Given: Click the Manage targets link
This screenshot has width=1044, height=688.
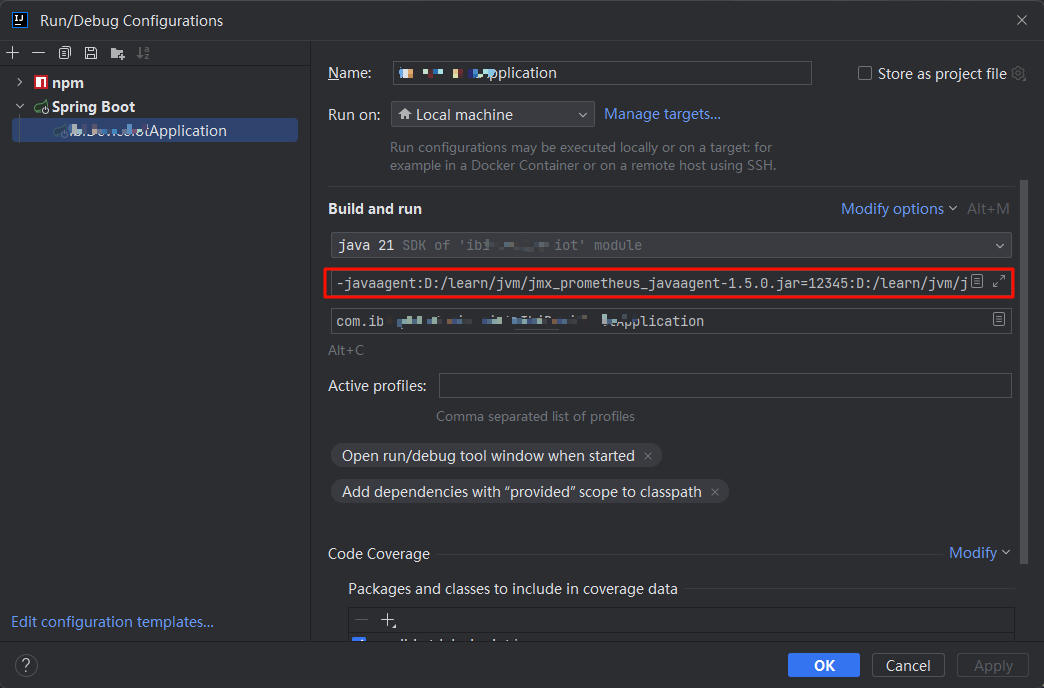Looking at the screenshot, I should (662, 114).
